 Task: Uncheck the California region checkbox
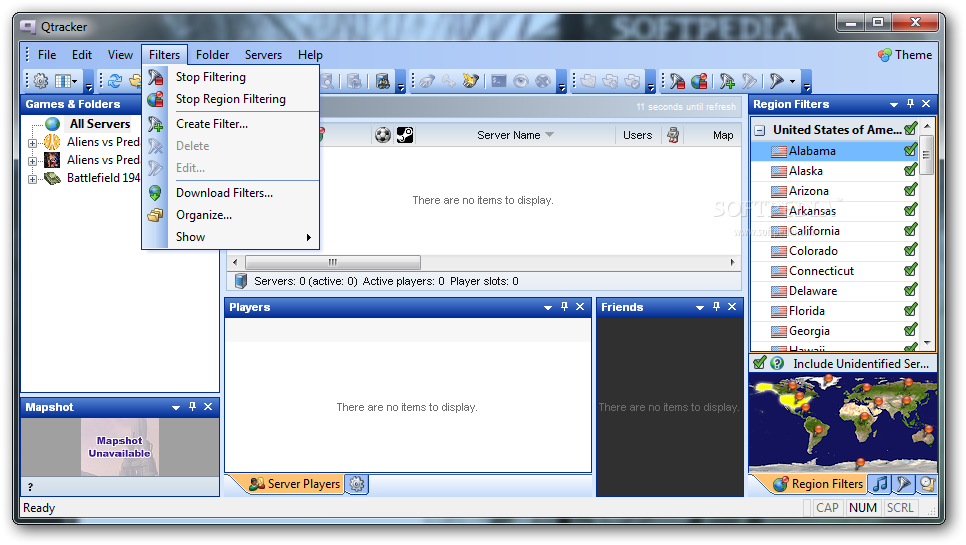(911, 230)
